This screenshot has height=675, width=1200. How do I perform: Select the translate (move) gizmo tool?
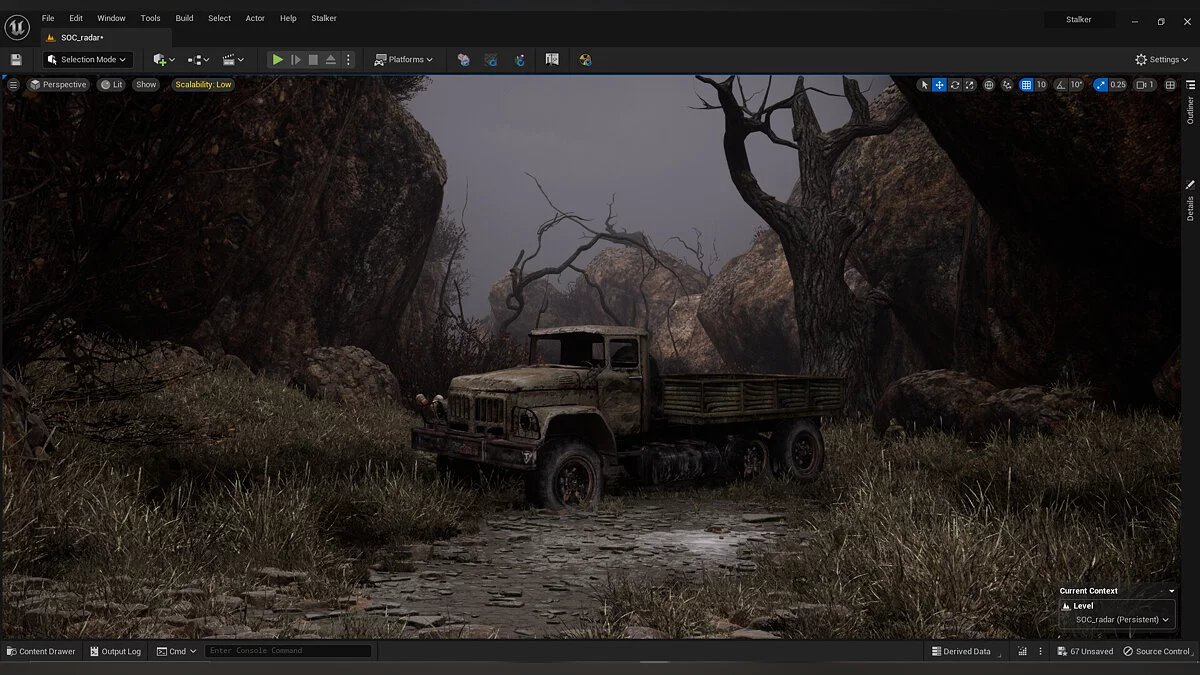pyautogui.click(x=939, y=85)
